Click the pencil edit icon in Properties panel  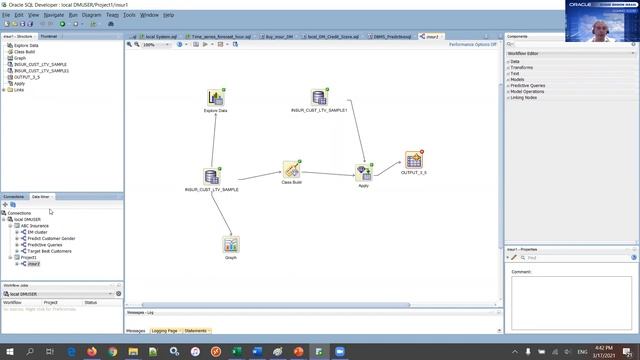514,258
